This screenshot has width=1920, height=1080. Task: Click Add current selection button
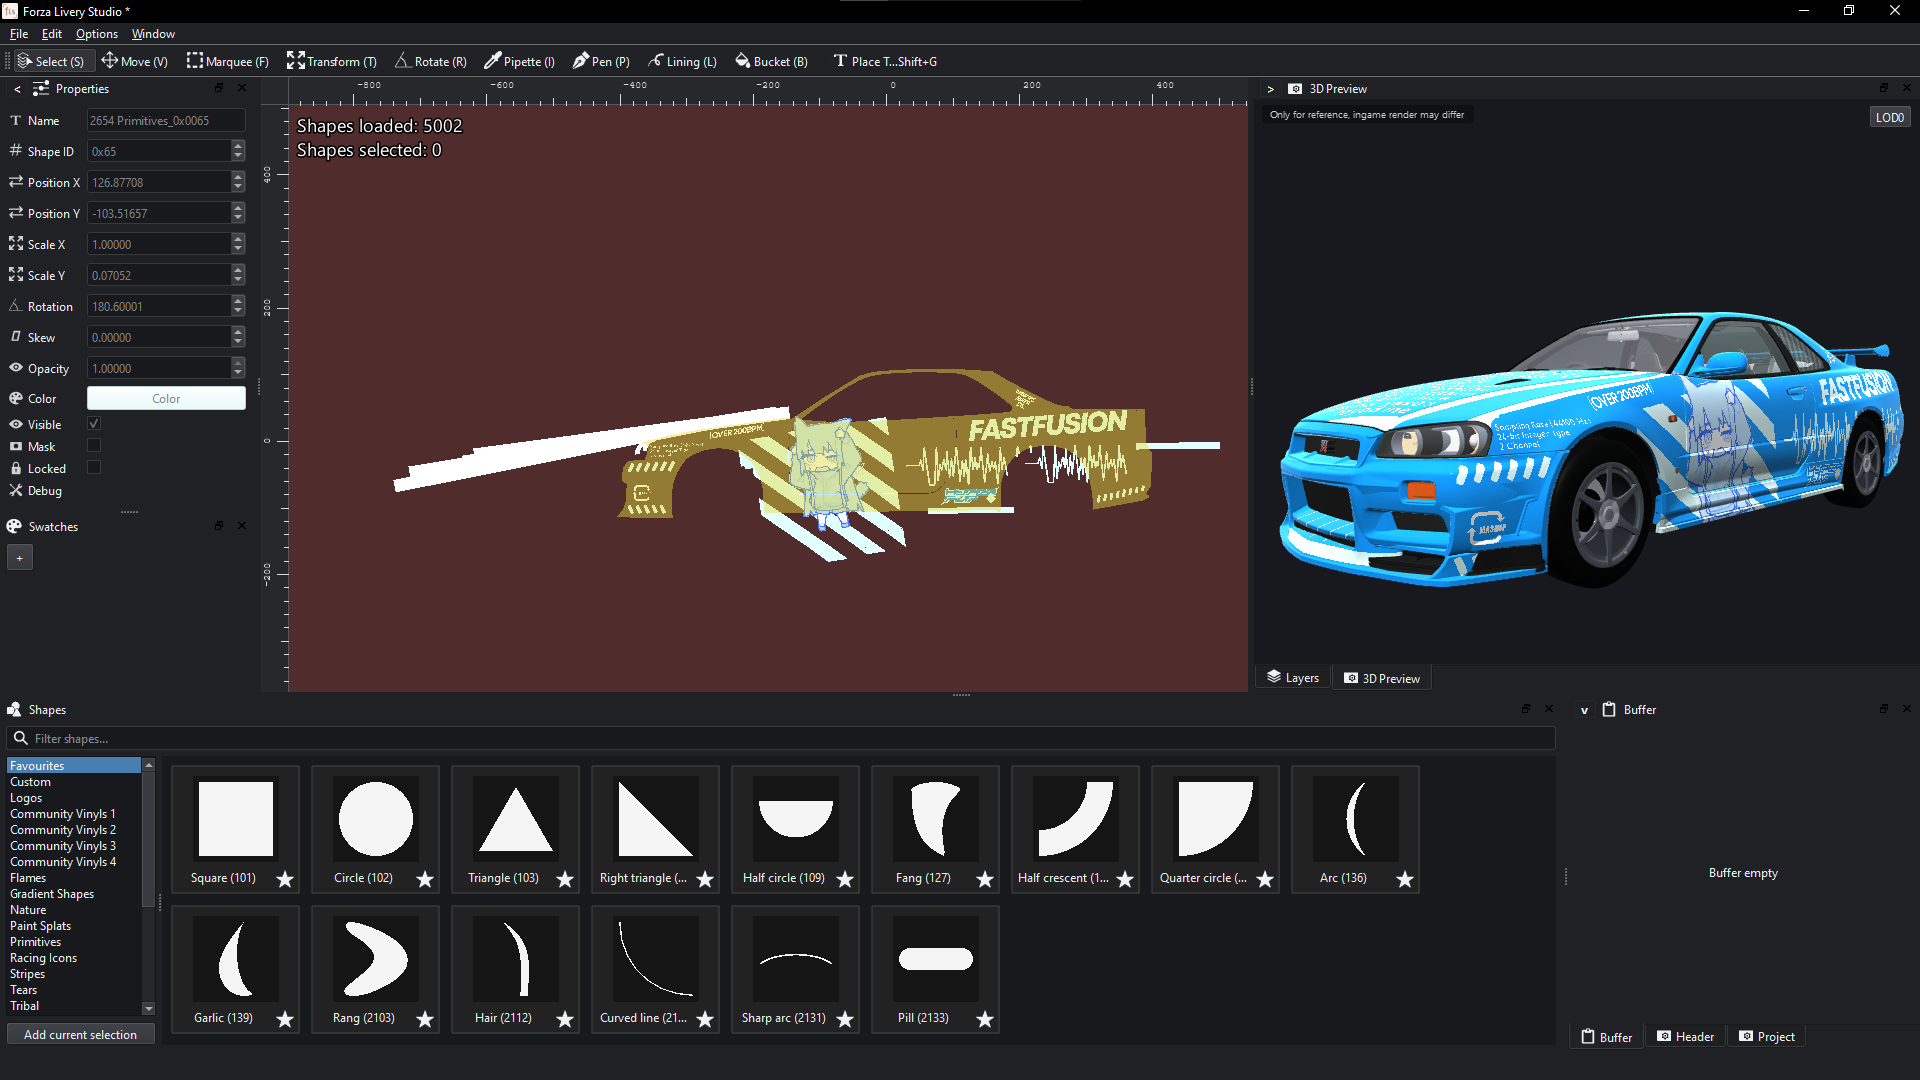click(x=80, y=1034)
